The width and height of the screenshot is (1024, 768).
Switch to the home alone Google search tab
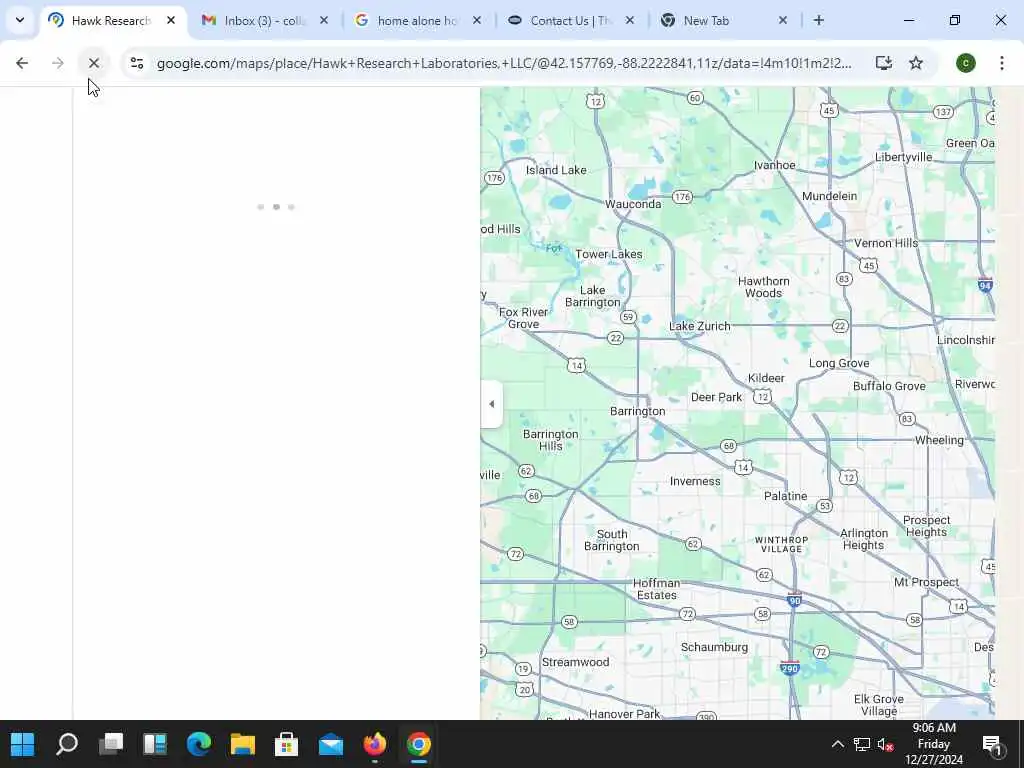[417, 21]
